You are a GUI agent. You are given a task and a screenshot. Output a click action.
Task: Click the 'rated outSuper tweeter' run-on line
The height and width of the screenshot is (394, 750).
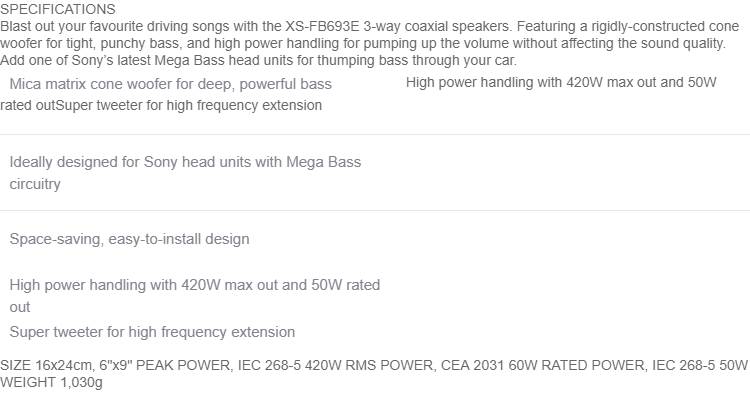[x=161, y=105]
